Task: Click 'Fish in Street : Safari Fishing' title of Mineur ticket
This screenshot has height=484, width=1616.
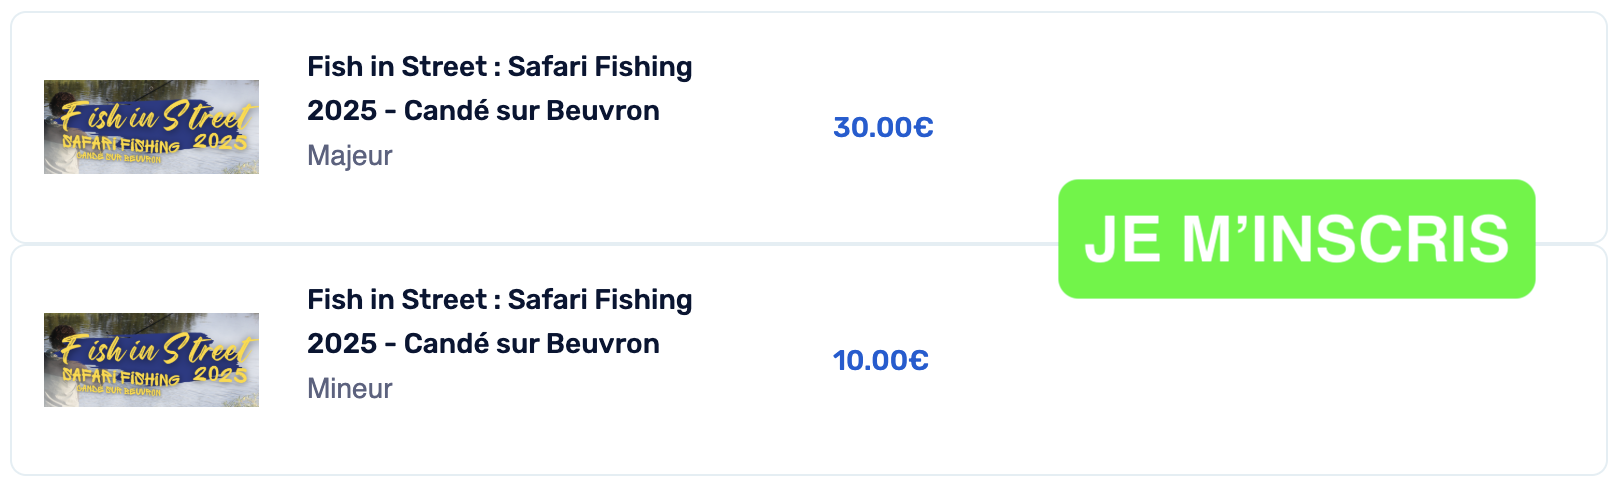Action: (499, 300)
